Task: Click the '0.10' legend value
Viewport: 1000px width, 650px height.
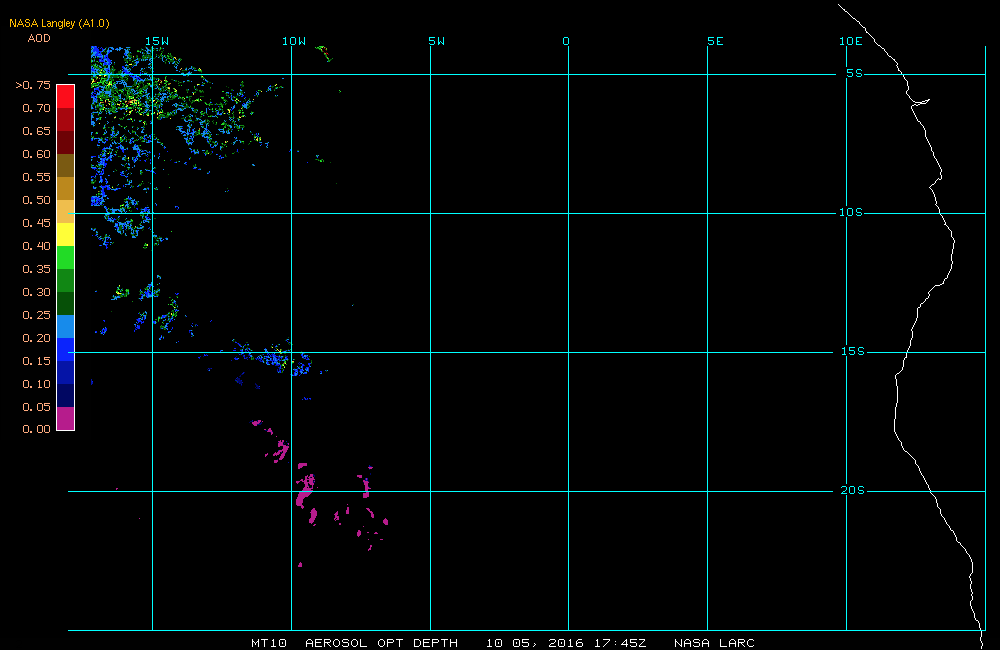Action: click(x=36, y=384)
